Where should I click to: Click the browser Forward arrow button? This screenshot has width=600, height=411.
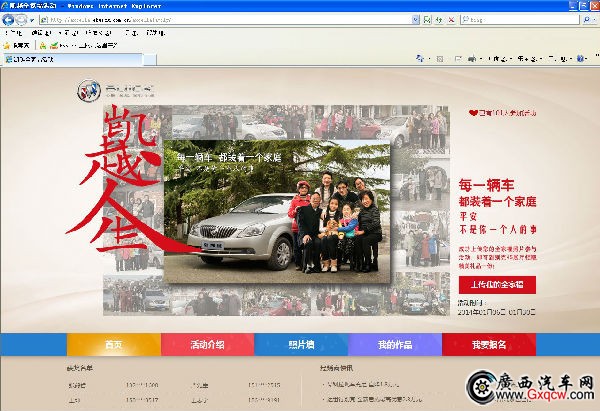point(22,20)
